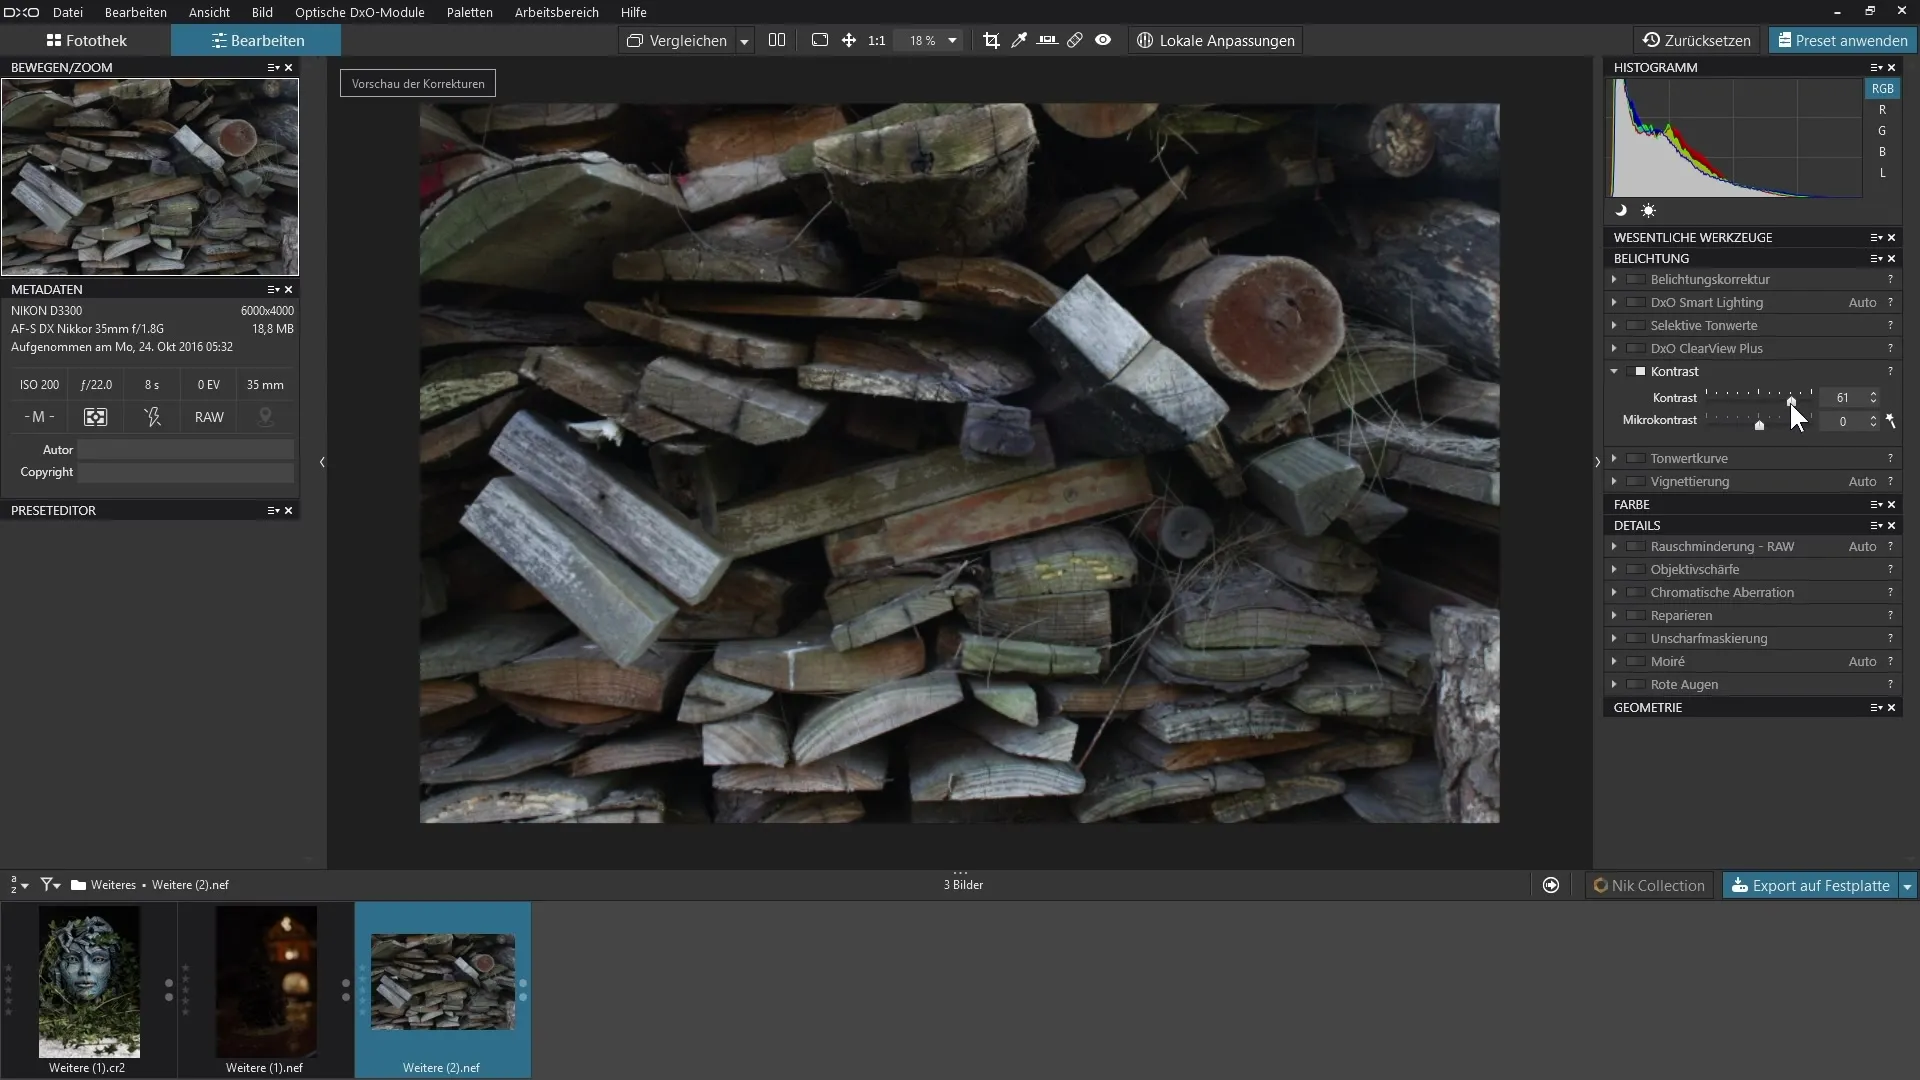
Task: Select the R histogram channel
Action: (1882, 110)
